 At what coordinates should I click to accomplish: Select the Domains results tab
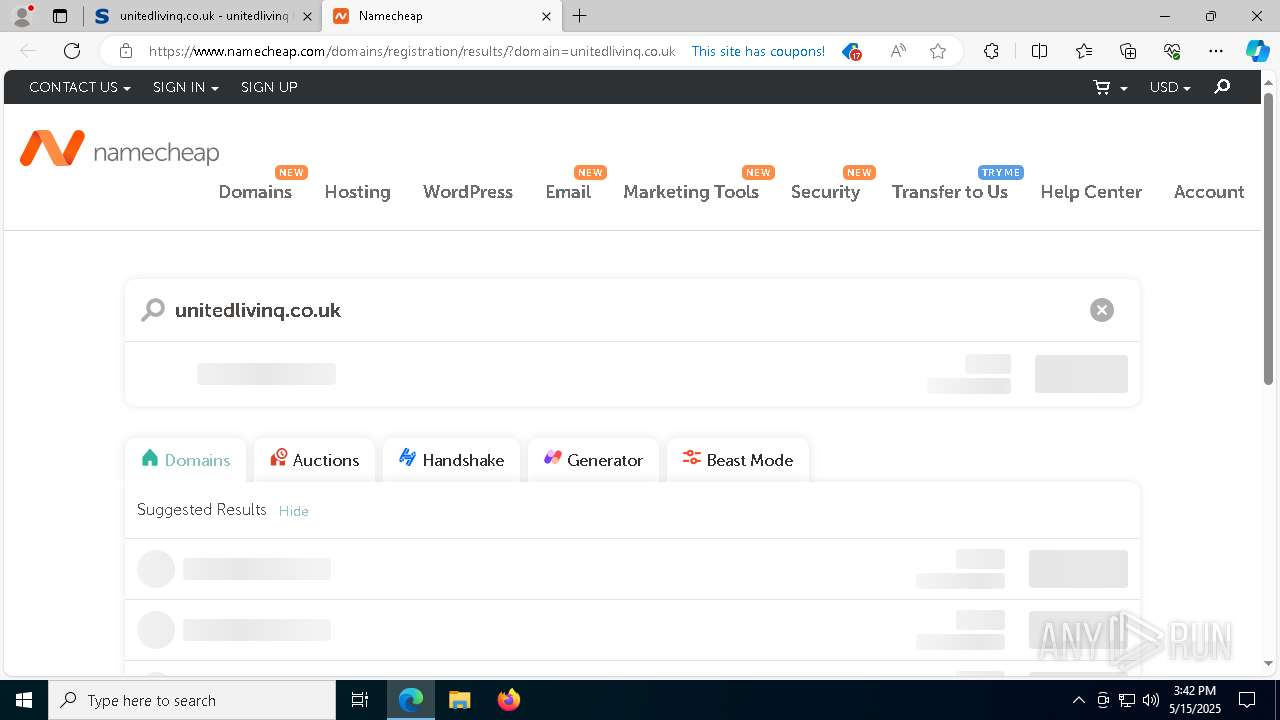pyautogui.click(x=186, y=460)
